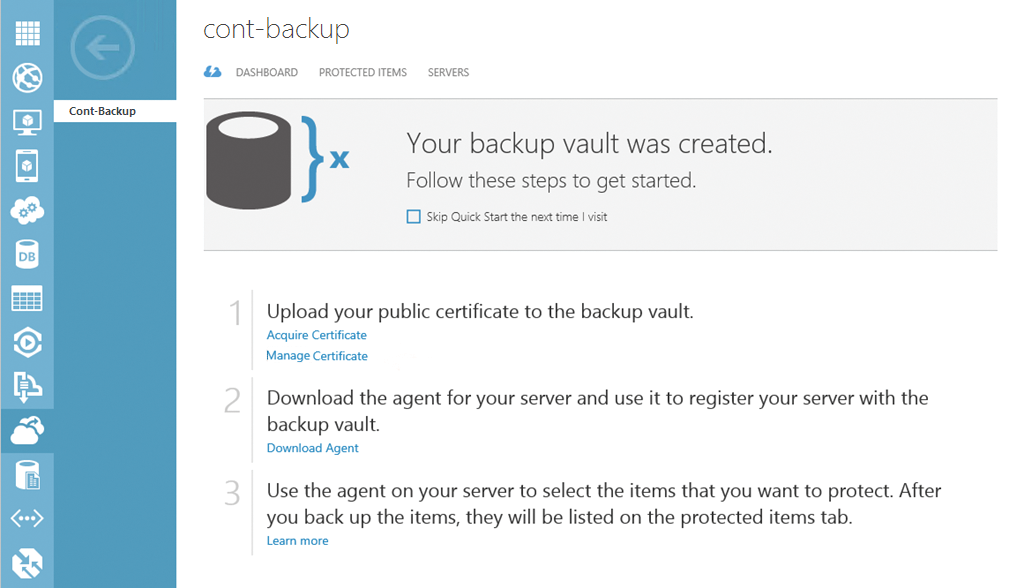Click the Mobile Services phone icon
Image resolution: width=1024 pixels, height=588 pixels.
click(27, 166)
